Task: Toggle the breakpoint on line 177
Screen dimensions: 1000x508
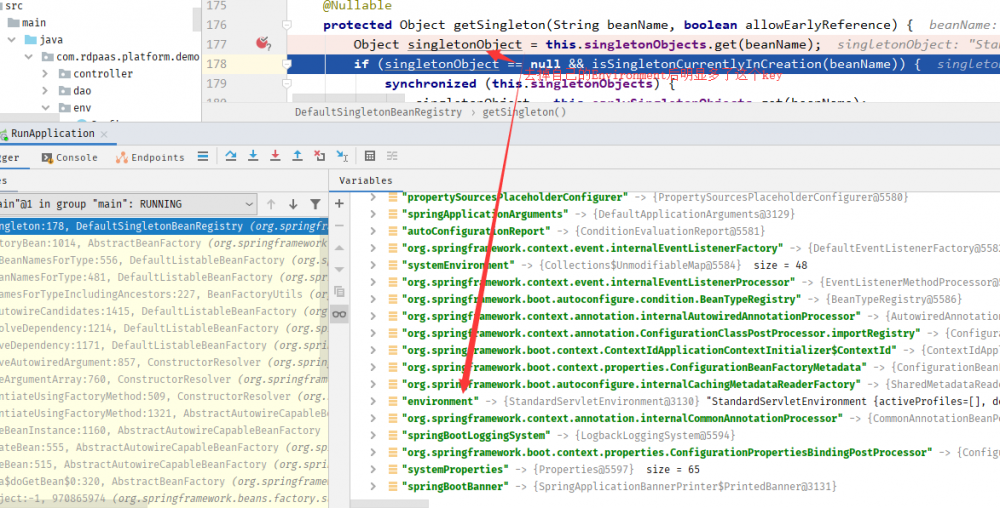Action: 263,44
